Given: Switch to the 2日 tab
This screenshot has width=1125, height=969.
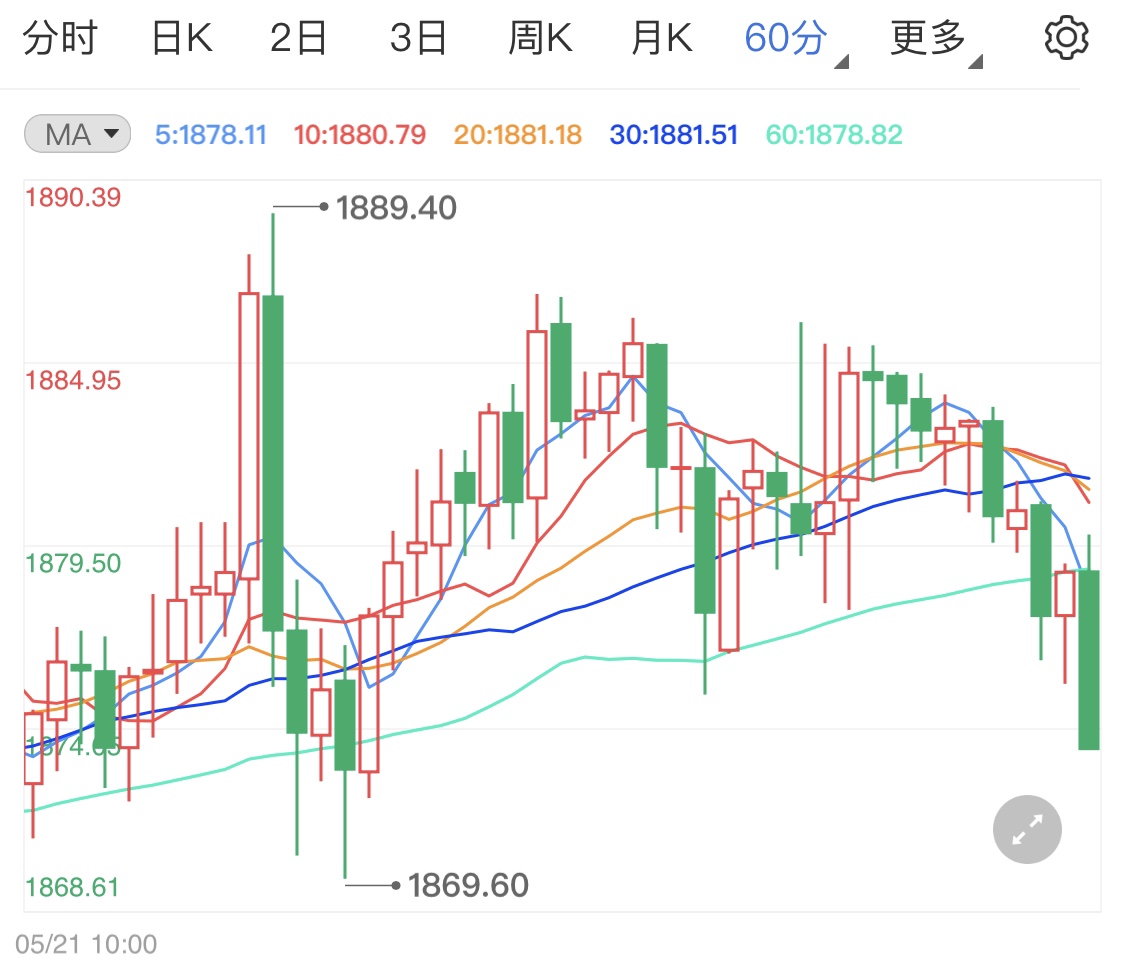Looking at the screenshot, I should point(298,38).
